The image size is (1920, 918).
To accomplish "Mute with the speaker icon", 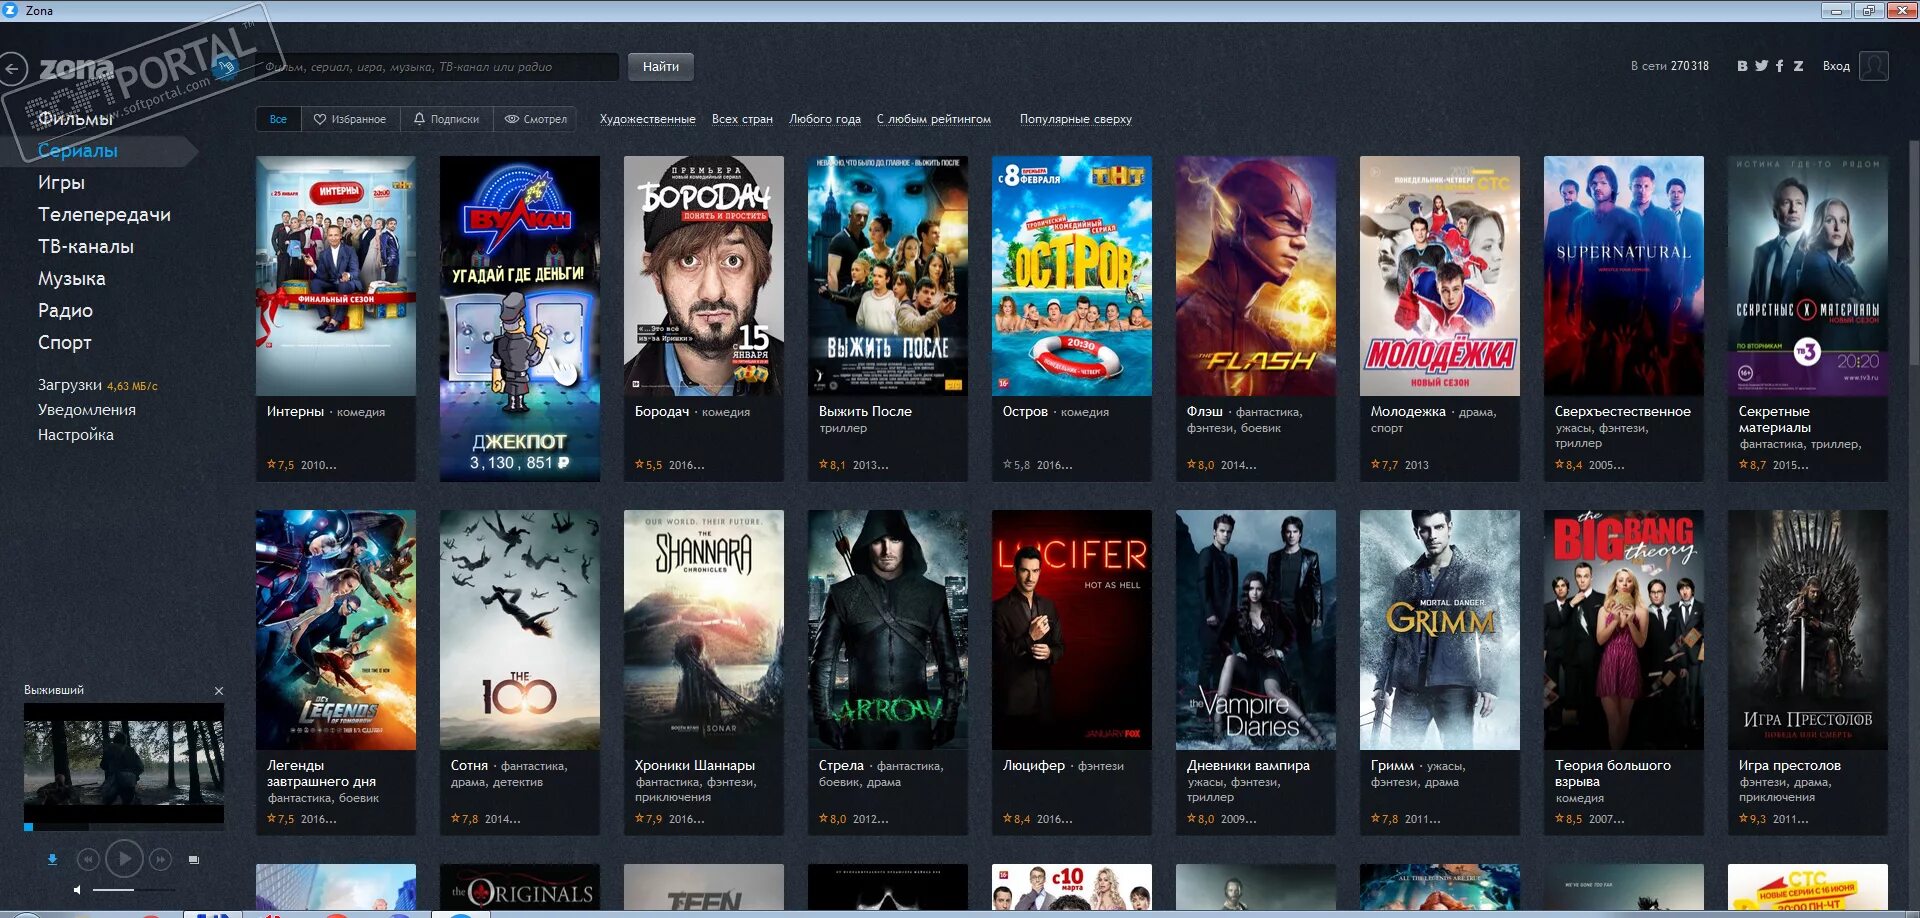I will 78,889.
